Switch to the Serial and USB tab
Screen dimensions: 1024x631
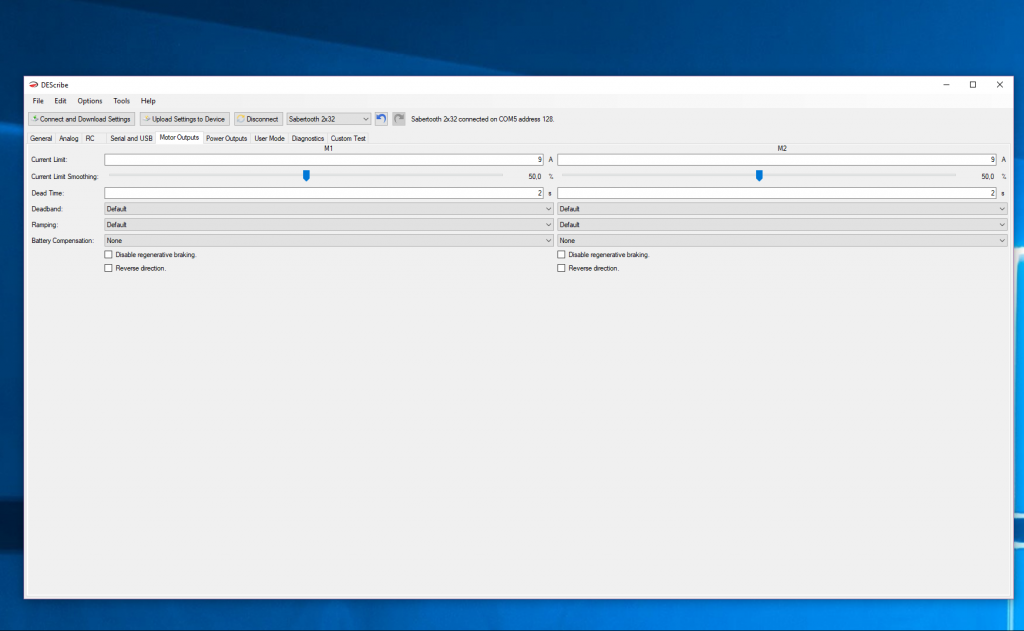[x=131, y=138]
